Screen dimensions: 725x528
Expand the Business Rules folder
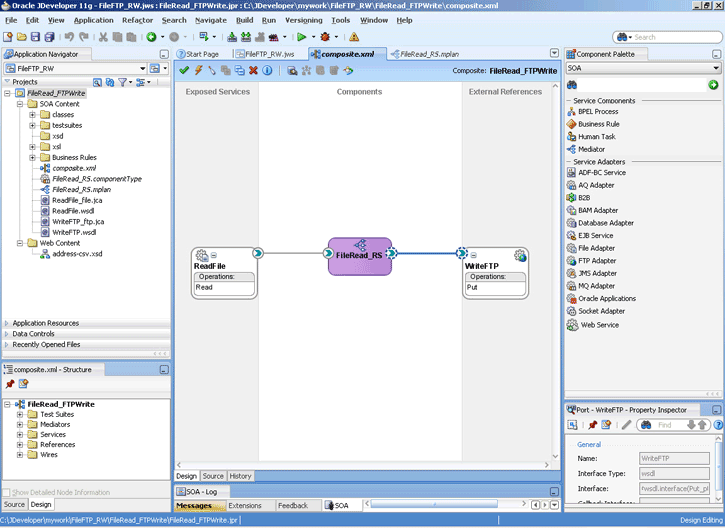(x=33, y=157)
